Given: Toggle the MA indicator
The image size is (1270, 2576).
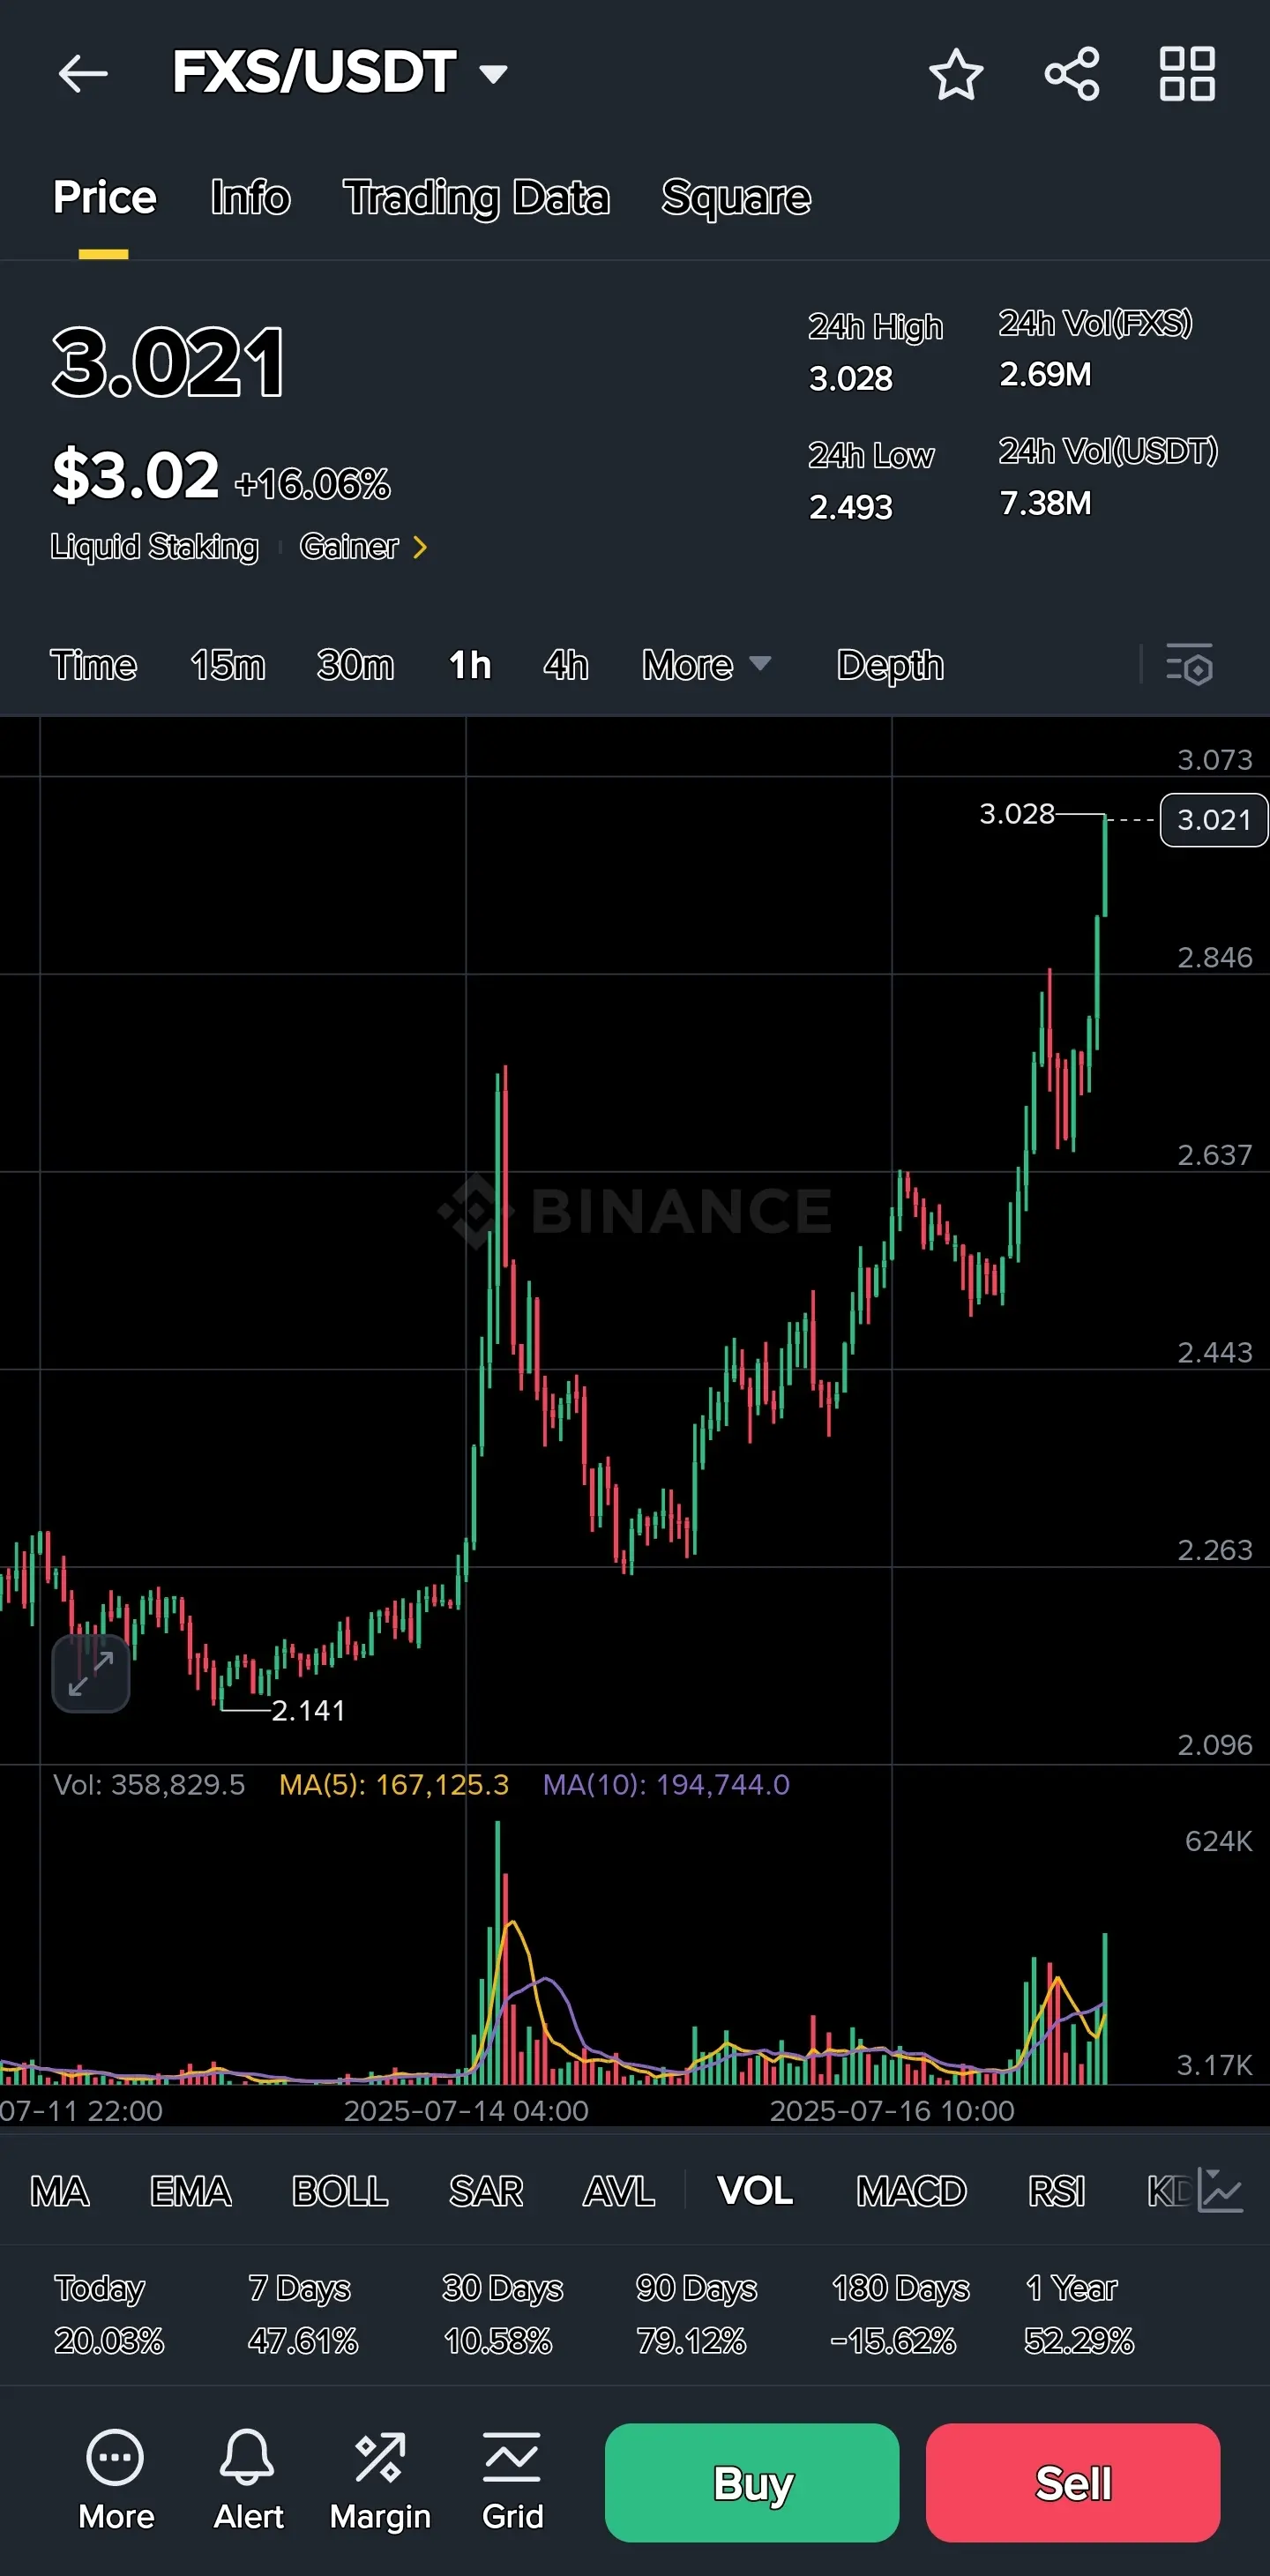Looking at the screenshot, I should pyautogui.click(x=60, y=2191).
